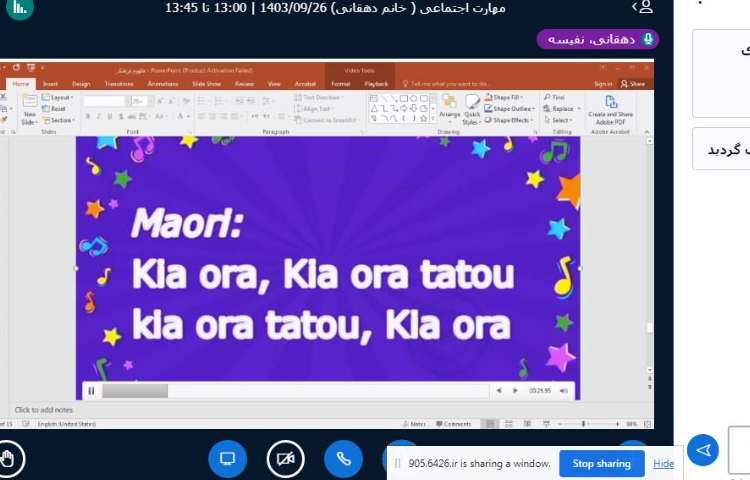Click the Comments status bar button
750x480 pixels.
tap(453, 424)
